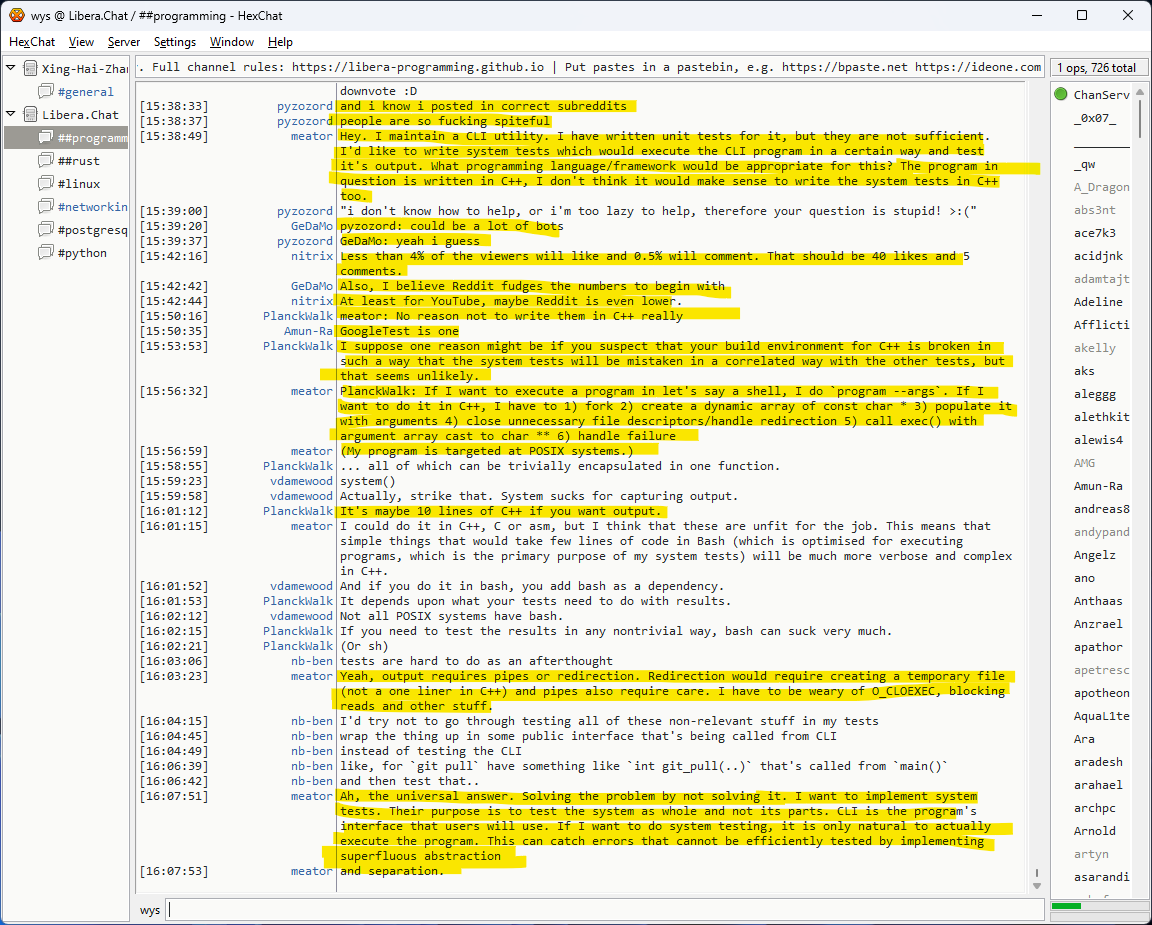The height and width of the screenshot is (925, 1152).
Task: Click the ##rust channel chat icon
Action: point(45,161)
